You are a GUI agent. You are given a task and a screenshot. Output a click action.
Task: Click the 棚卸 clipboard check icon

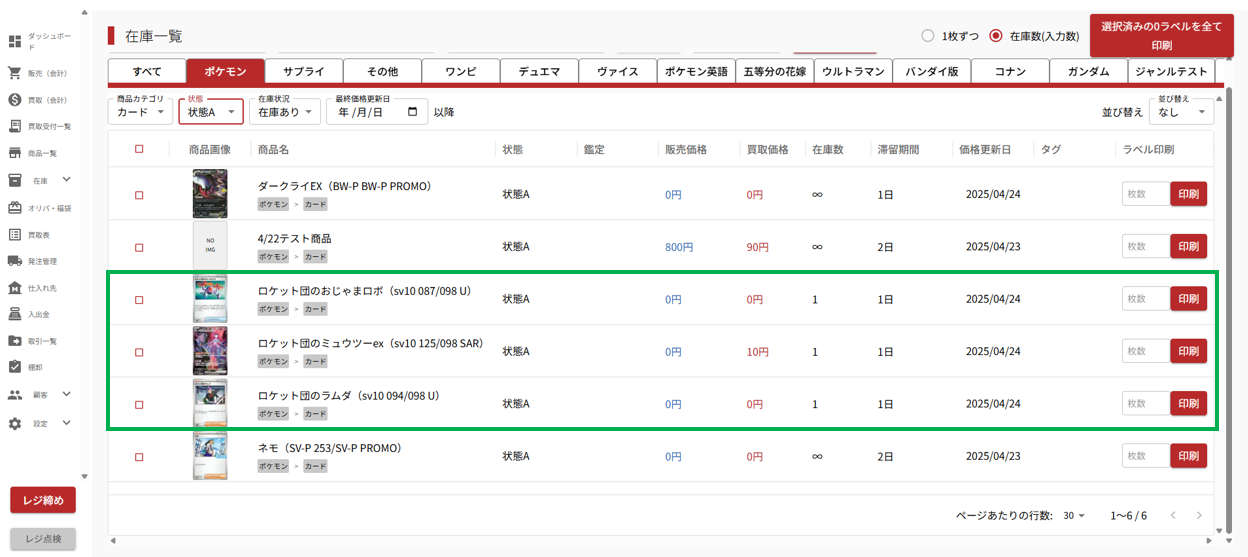15,367
